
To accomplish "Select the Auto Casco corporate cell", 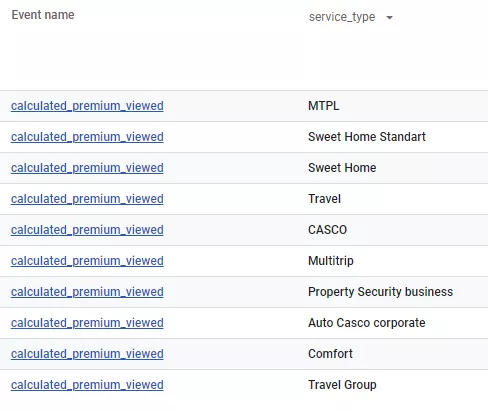I will 367,323.
